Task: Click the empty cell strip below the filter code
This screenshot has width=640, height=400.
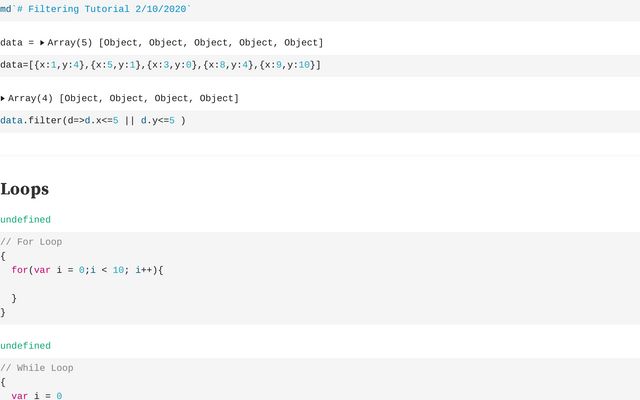Action: coord(320,144)
